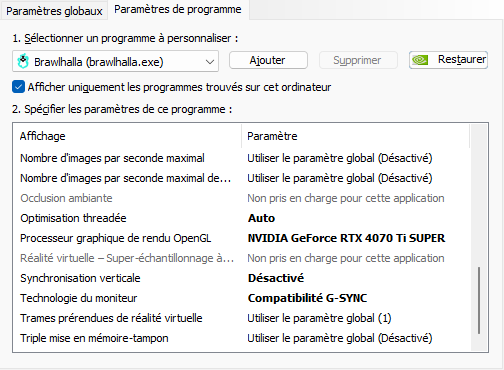
Task: Click the Auto value for Optimisation threadée
Action: [261, 218]
